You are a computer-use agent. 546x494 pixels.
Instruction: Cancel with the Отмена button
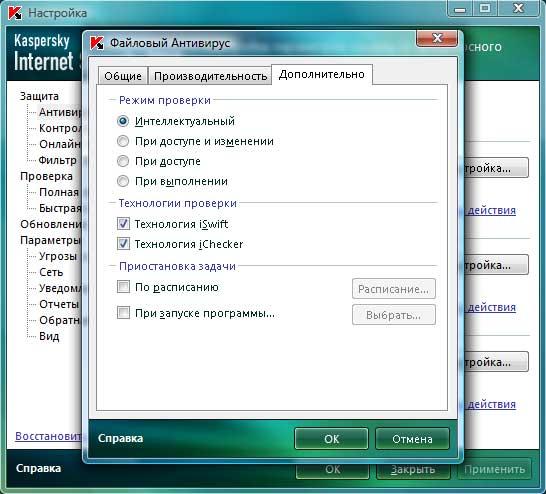coord(412,439)
